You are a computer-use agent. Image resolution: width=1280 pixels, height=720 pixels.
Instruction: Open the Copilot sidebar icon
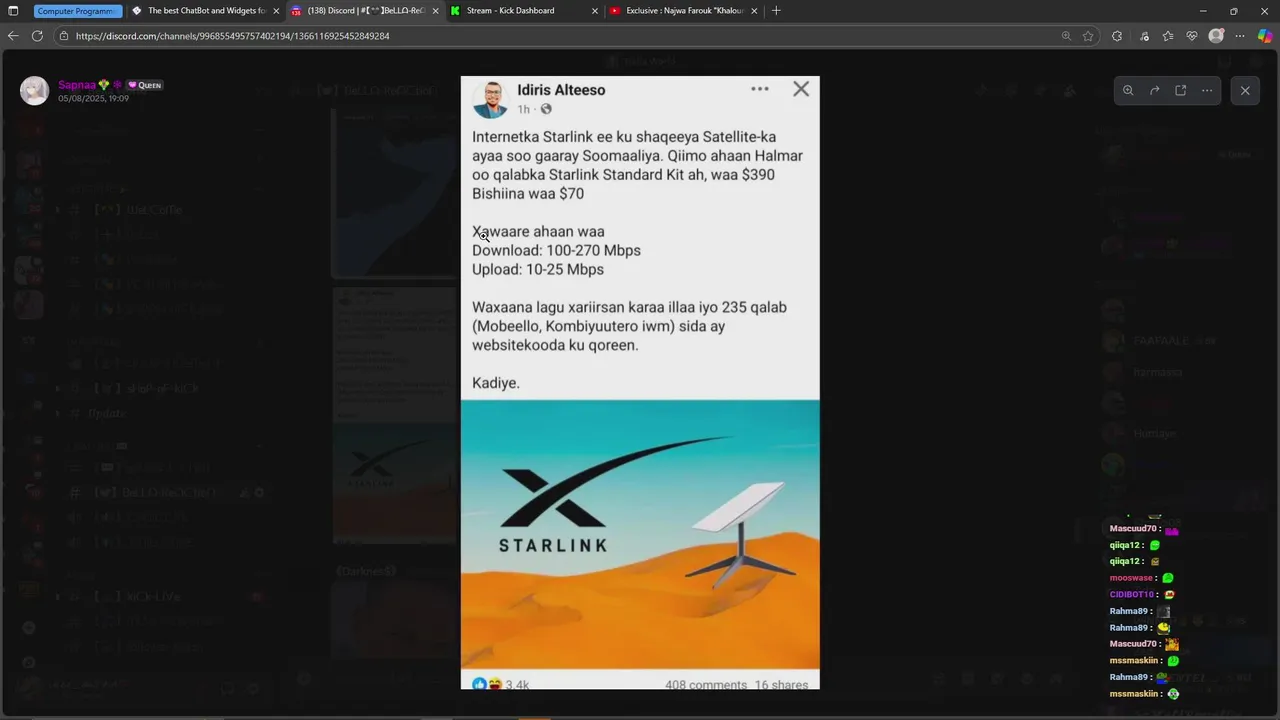(x=1265, y=36)
